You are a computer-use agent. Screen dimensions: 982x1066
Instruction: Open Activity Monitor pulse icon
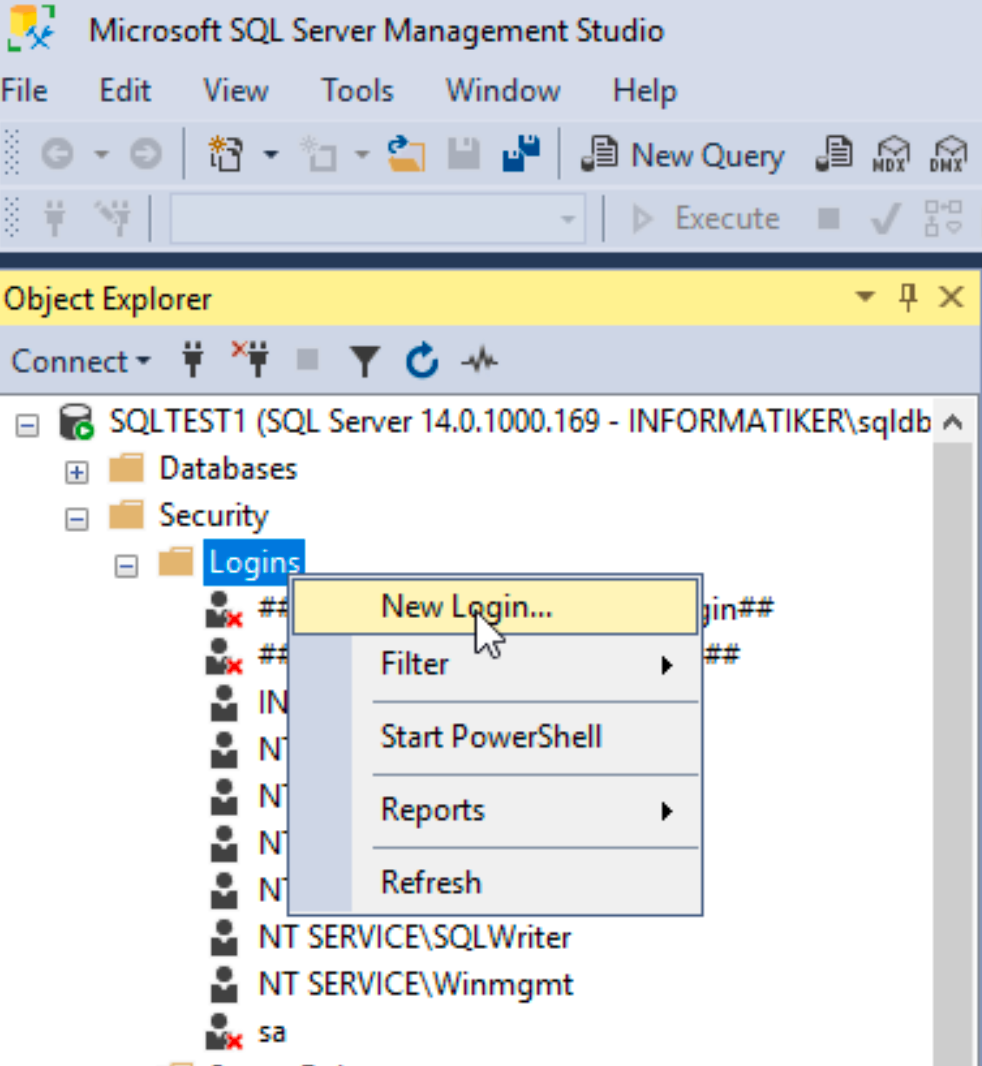pos(479,361)
